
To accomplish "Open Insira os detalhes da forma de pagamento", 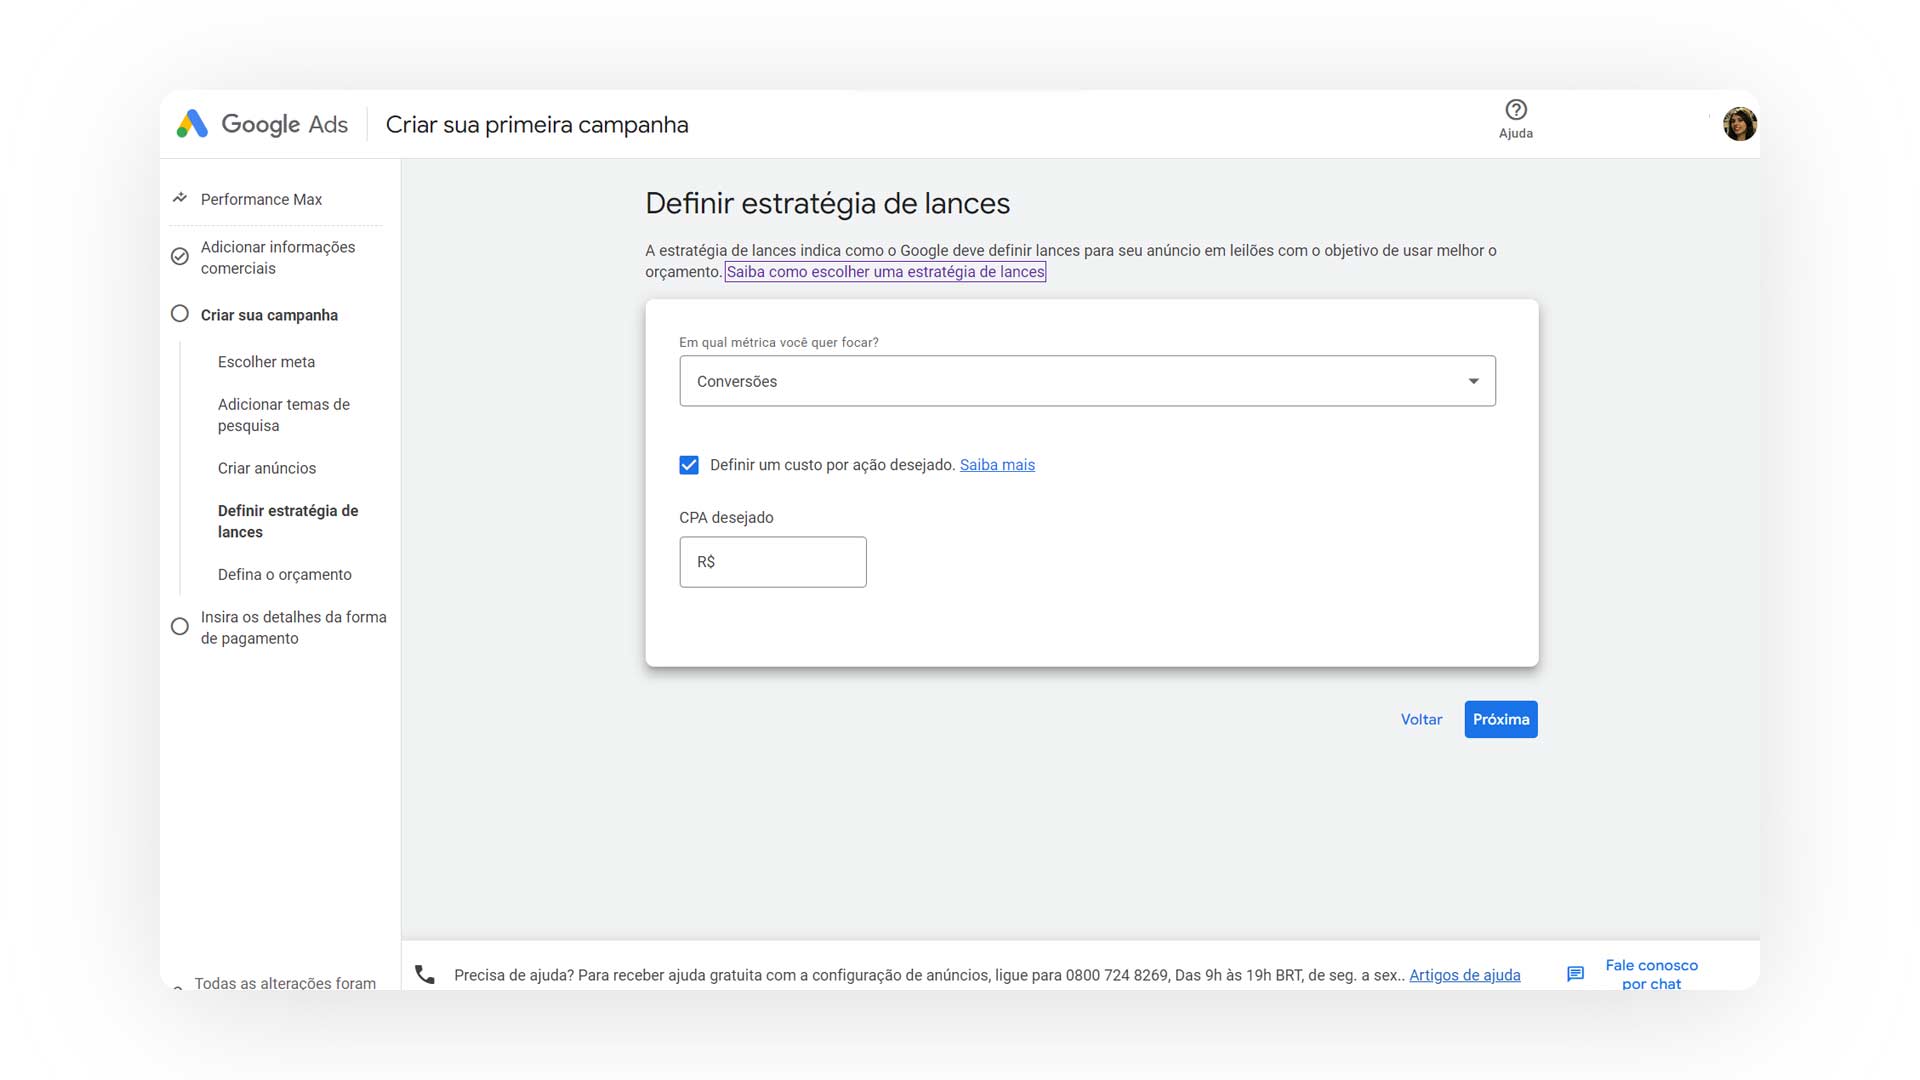I will point(293,627).
